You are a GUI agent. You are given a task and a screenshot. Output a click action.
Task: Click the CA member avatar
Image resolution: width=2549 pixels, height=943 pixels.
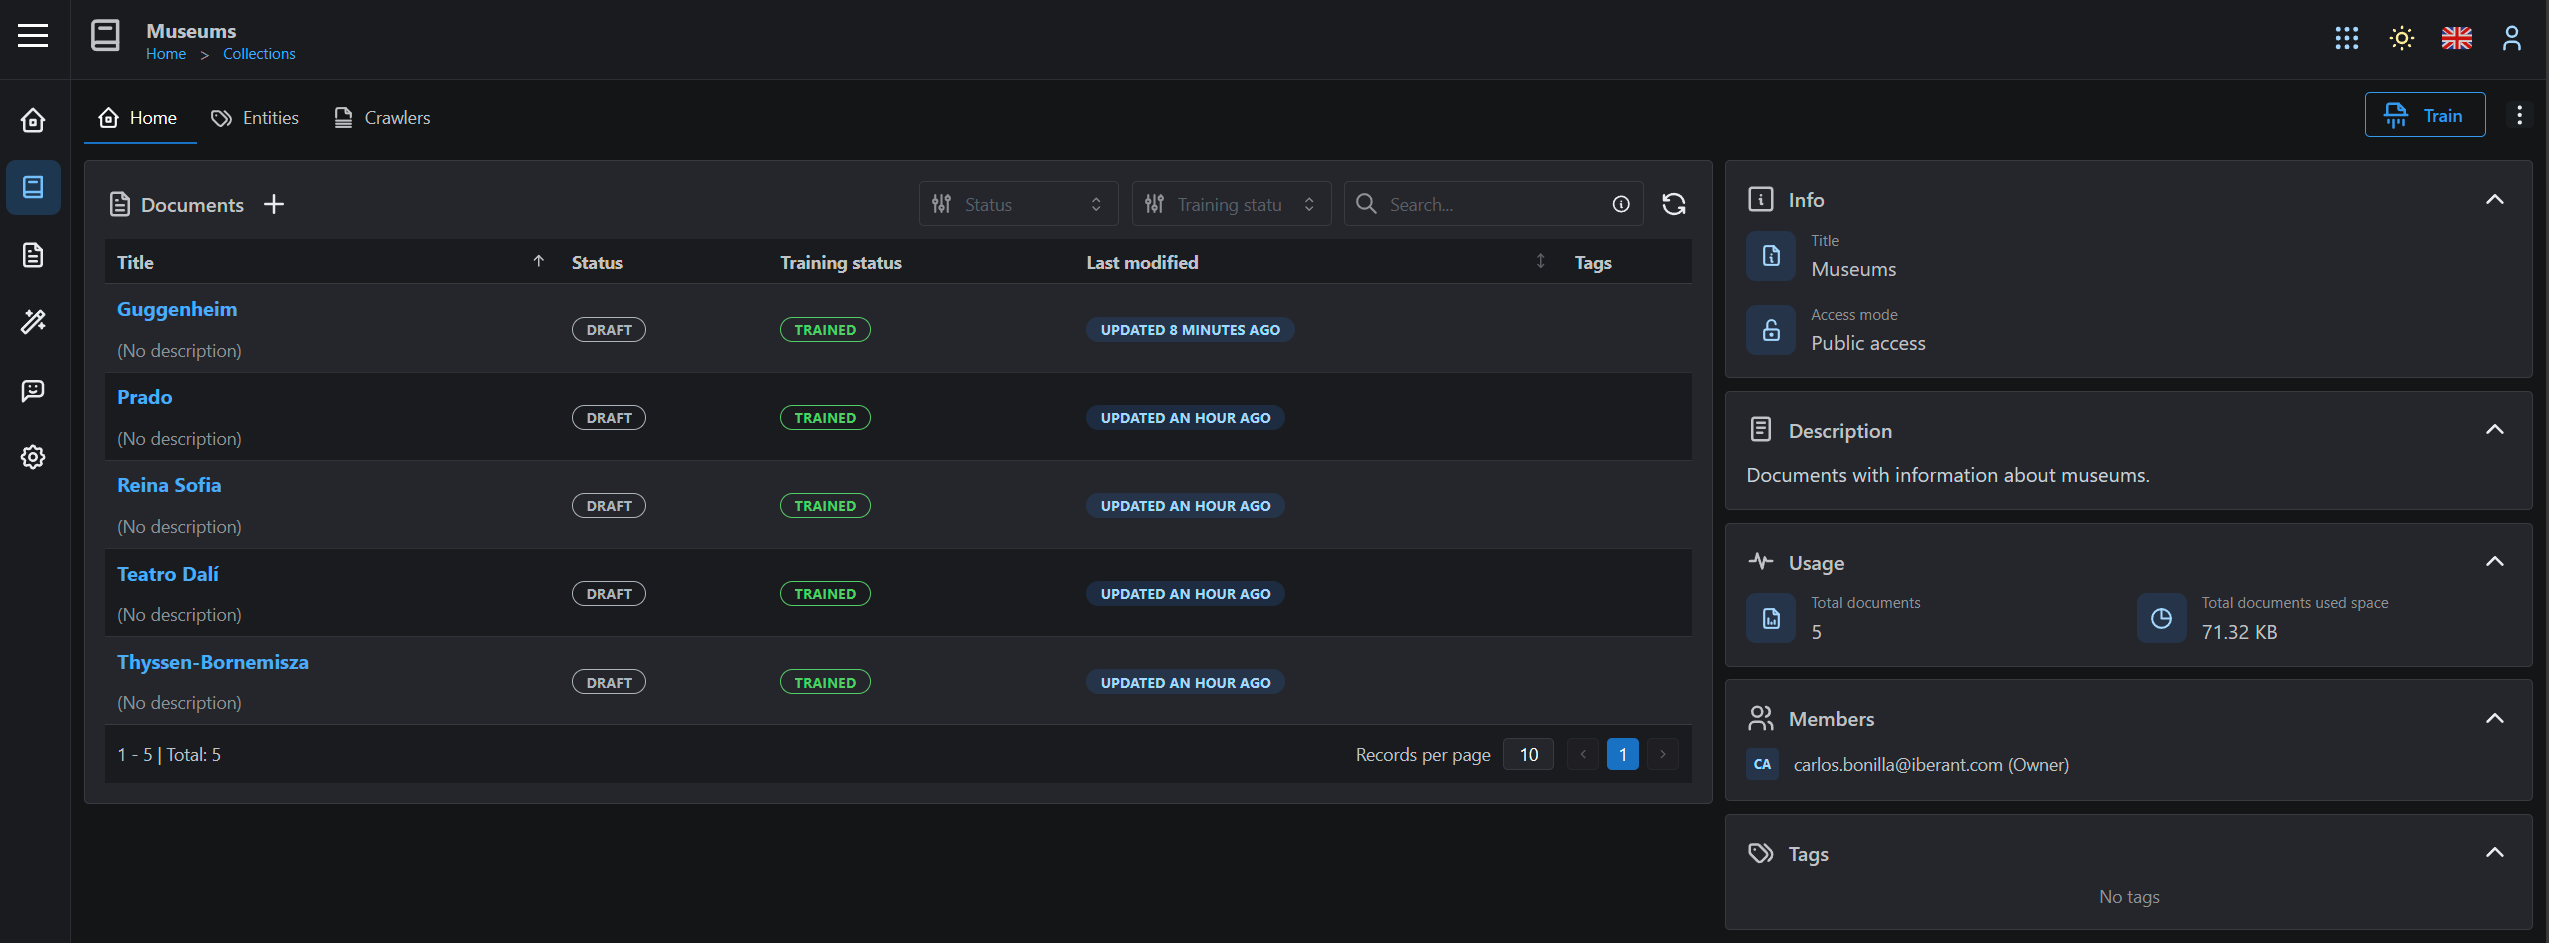tap(1762, 764)
